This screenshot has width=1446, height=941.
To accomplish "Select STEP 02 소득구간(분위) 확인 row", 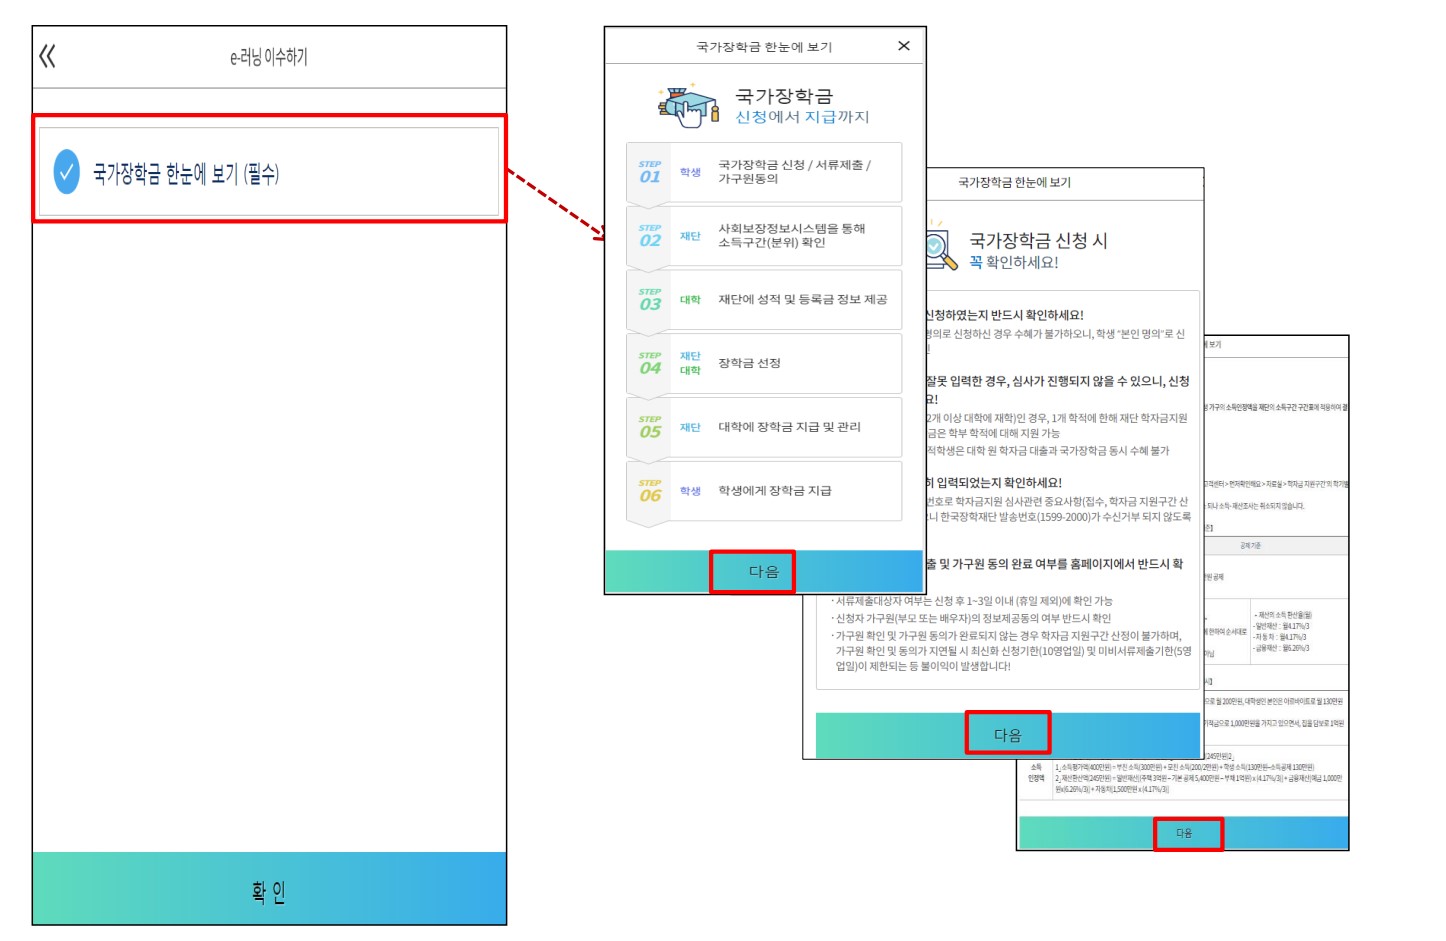I will point(764,236).
